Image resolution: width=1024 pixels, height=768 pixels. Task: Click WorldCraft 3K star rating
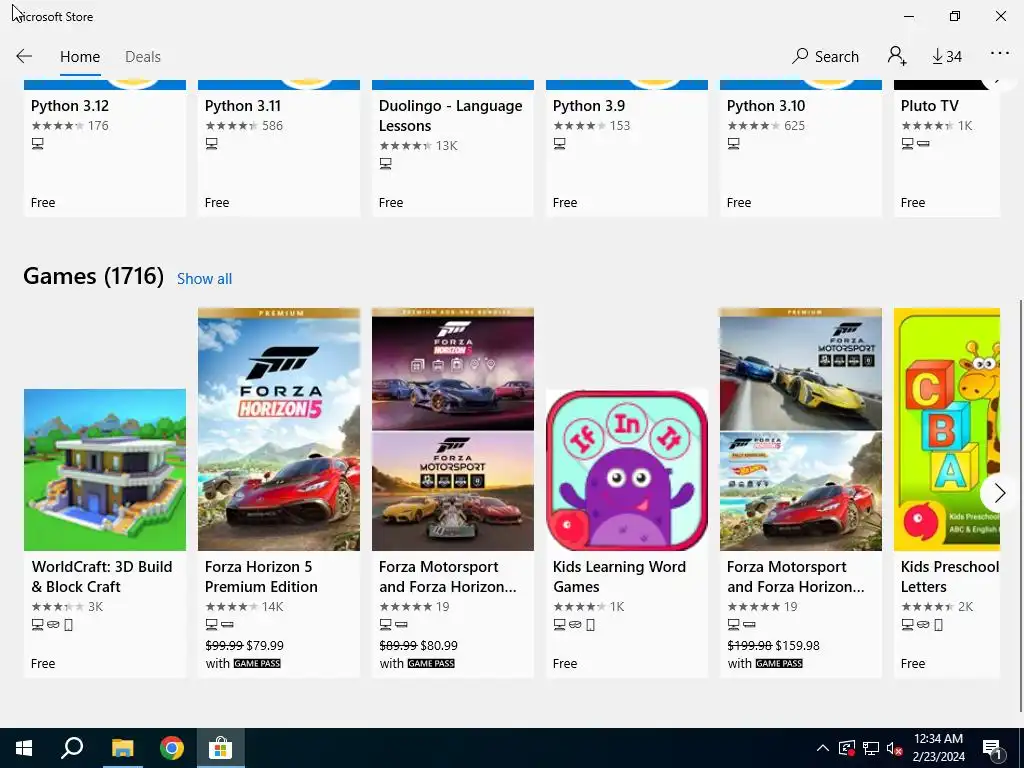(67, 607)
